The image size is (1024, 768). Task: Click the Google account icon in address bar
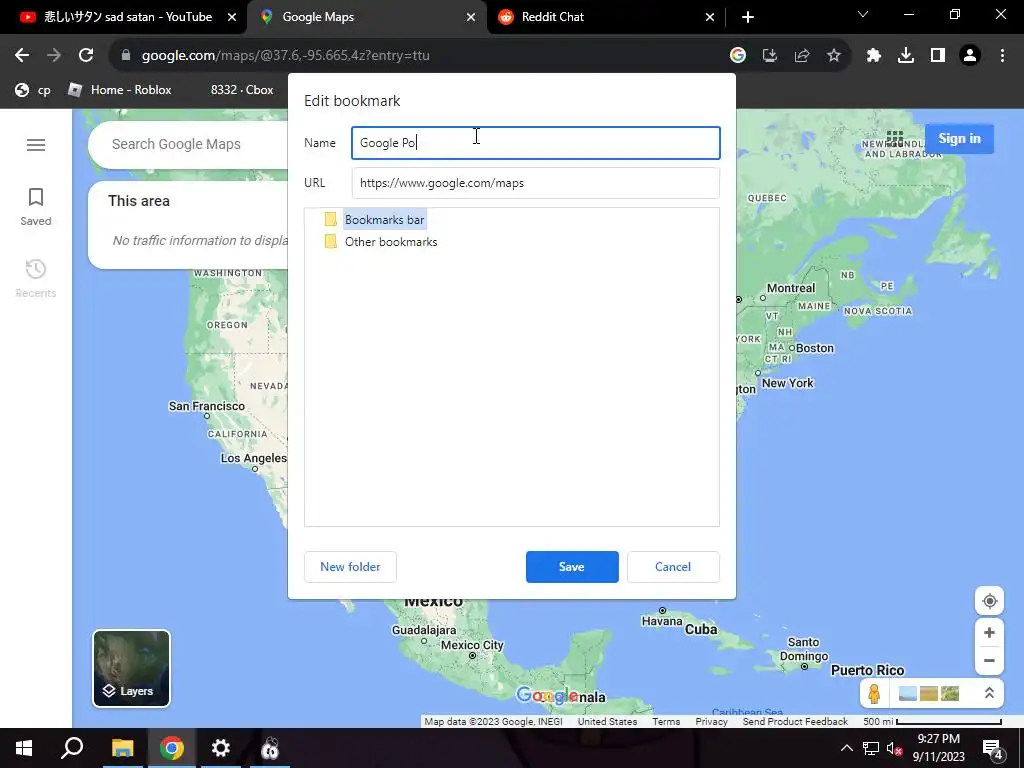(738, 56)
